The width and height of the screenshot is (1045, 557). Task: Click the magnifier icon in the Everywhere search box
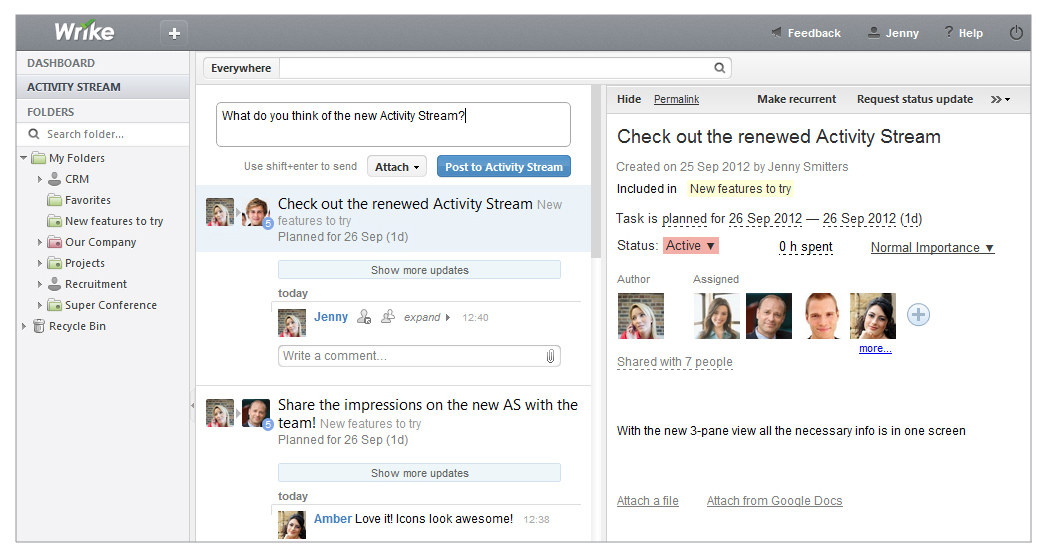(x=719, y=68)
